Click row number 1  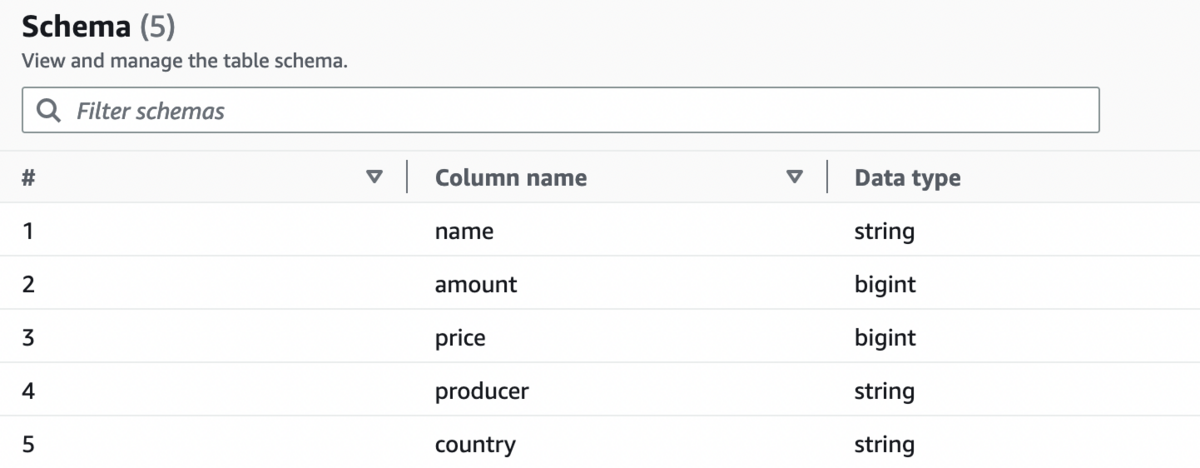[27, 231]
